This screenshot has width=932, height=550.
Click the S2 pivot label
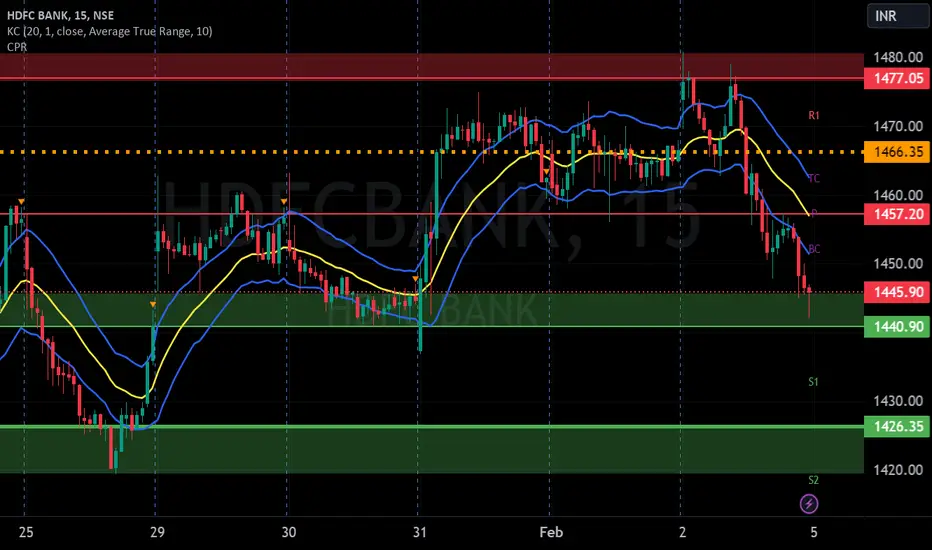[x=814, y=480]
